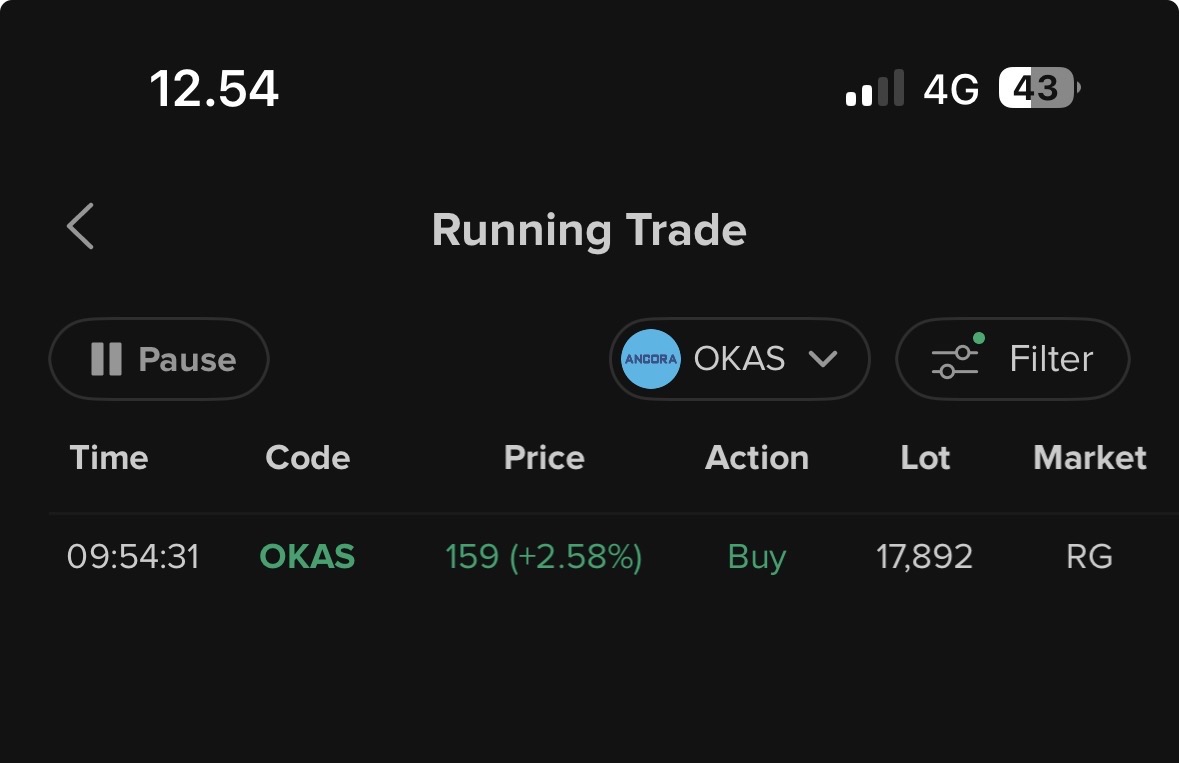Pause the running trade feed
Image resolution: width=1179 pixels, height=763 pixels.
coord(159,359)
